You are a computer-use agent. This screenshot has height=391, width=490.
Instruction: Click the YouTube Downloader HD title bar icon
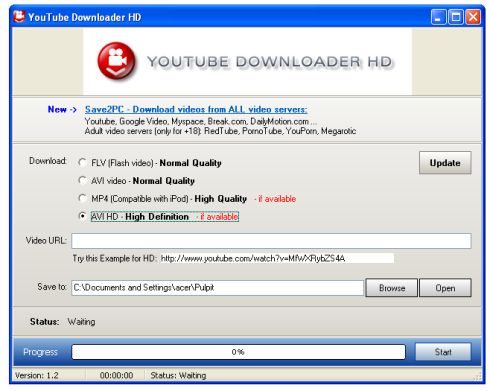tap(19, 16)
